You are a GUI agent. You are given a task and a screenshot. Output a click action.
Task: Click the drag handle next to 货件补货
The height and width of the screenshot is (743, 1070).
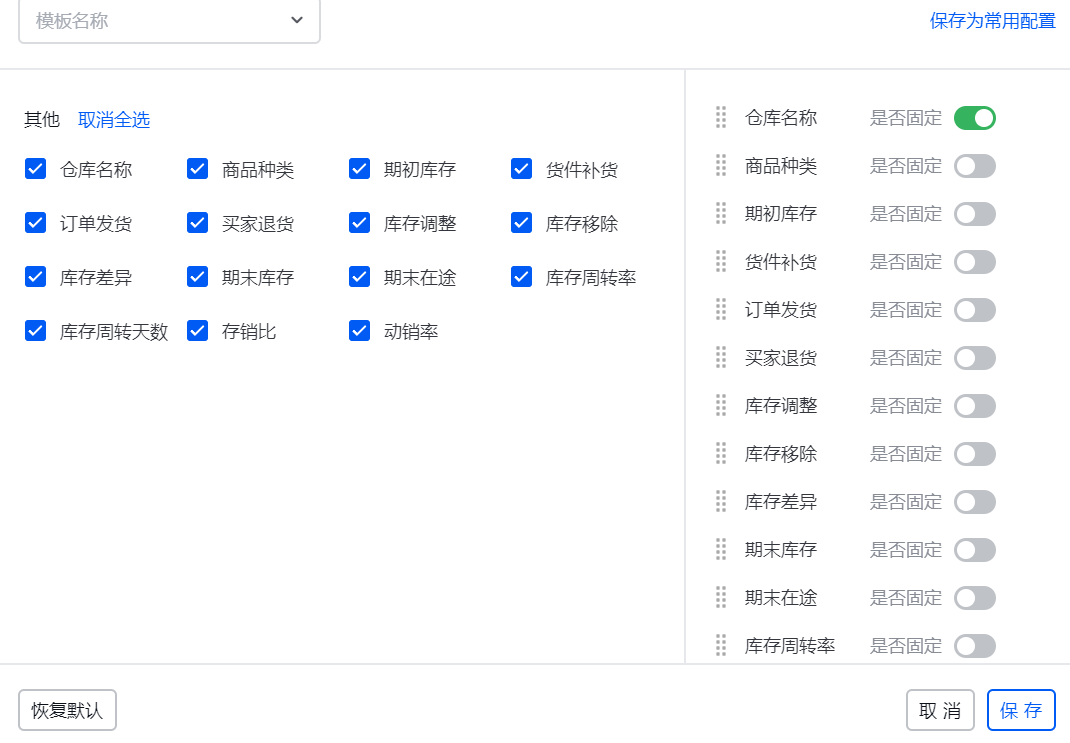[720, 262]
